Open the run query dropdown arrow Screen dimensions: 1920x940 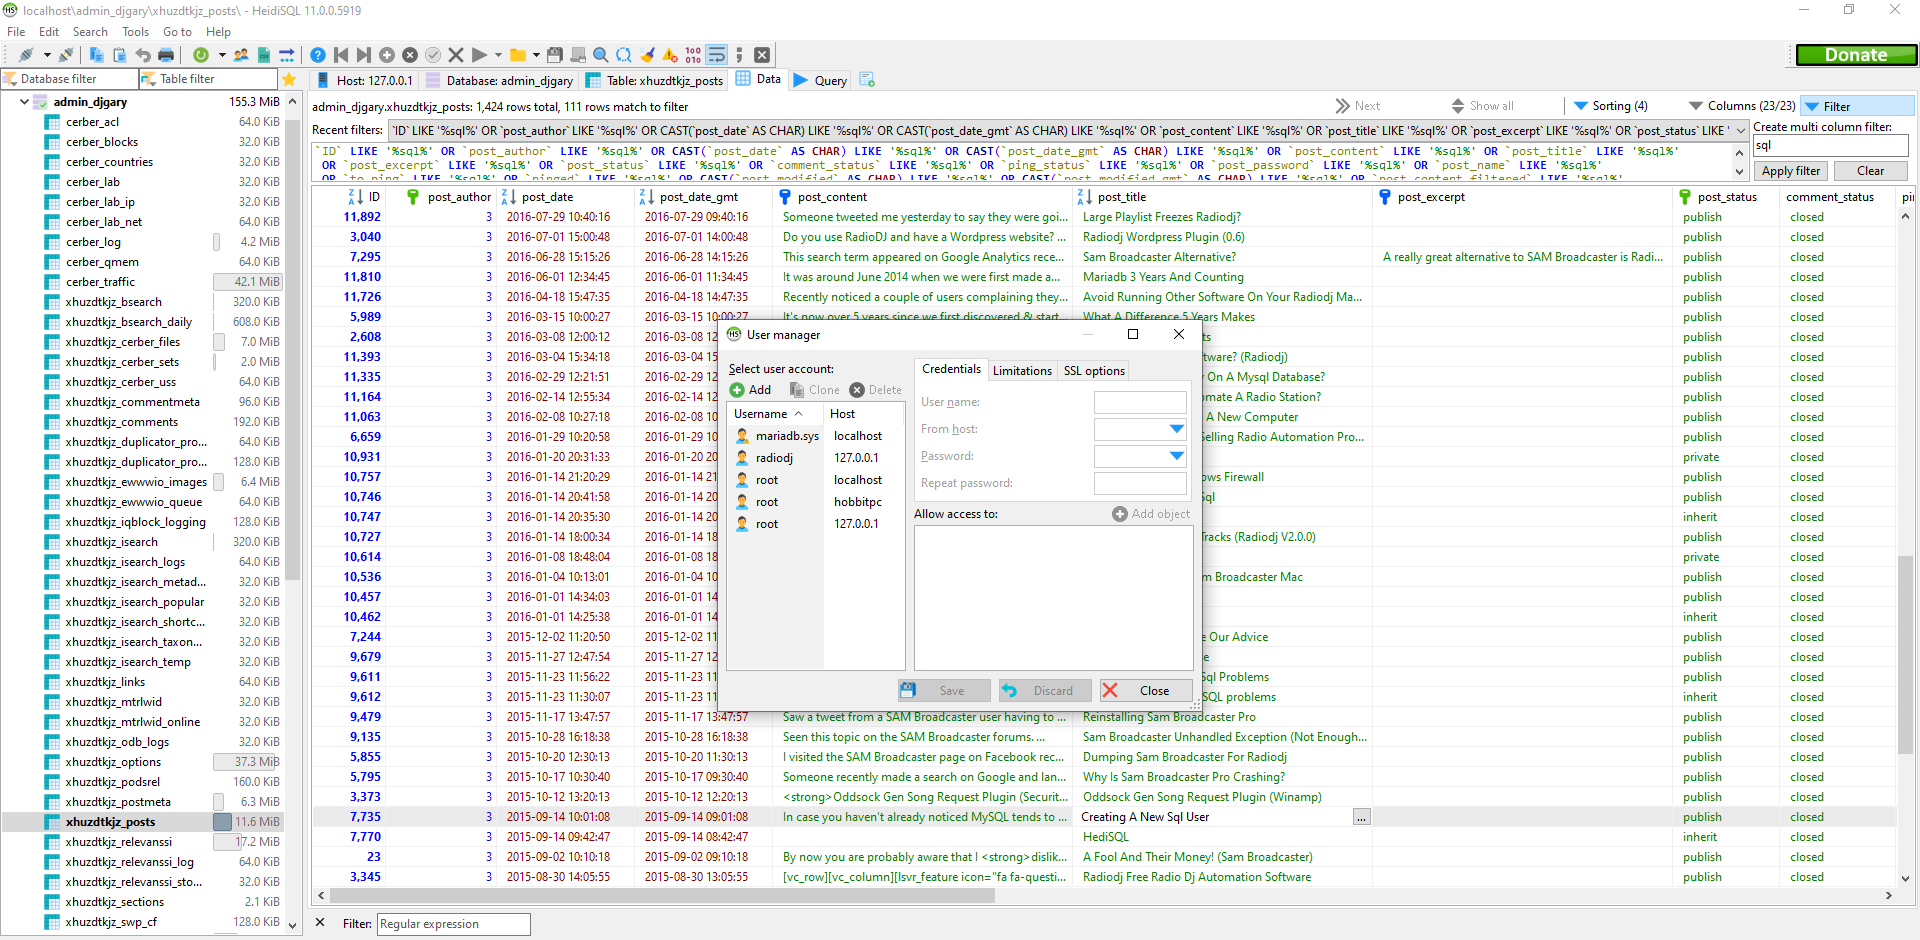click(x=500, y=55)
